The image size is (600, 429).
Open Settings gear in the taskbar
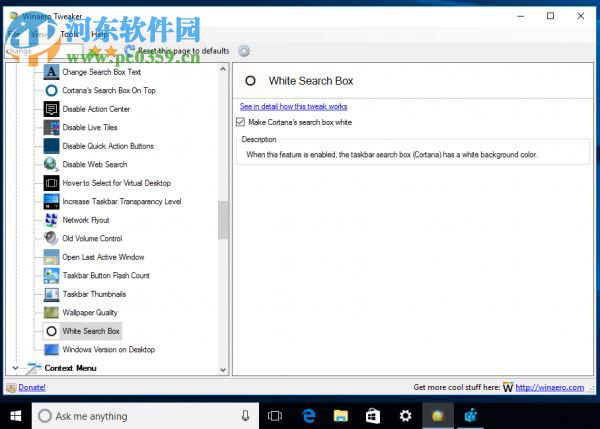405,416
